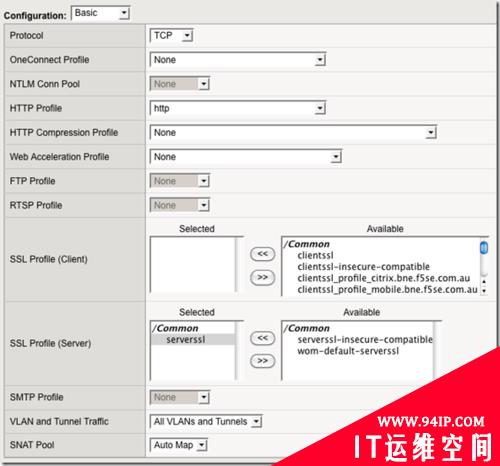This screenshot has height=466, width=500.
Task: Click << button for SSL Profile (Server)
Action: pyautogui.click(x=262, y=338)
